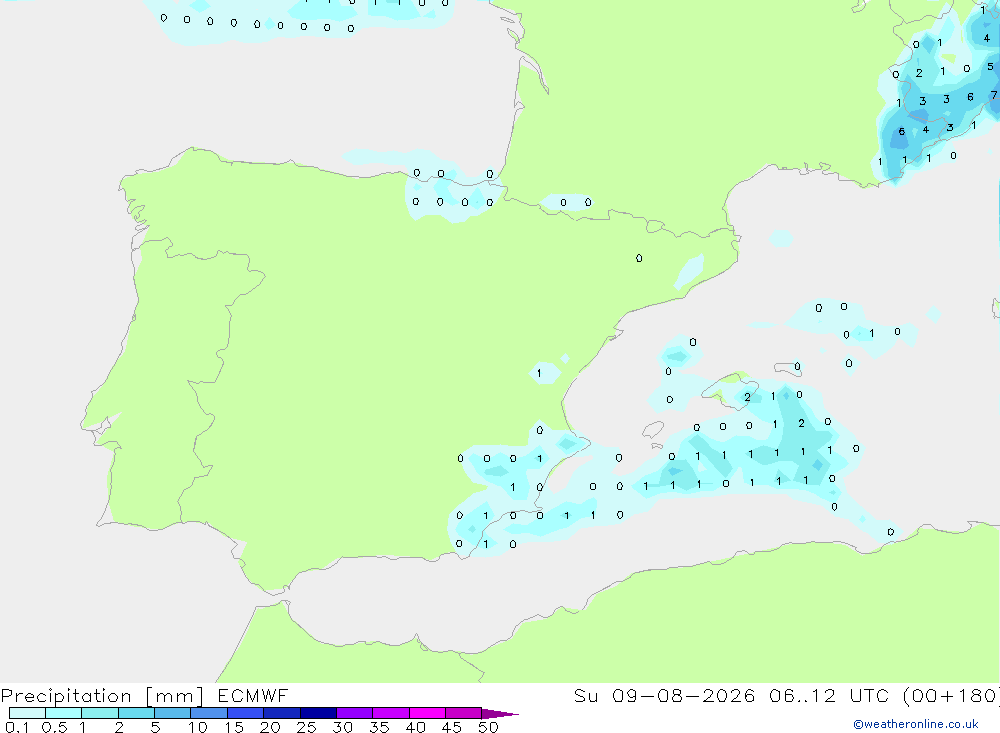Image resolution: width=1000 pixels, height=733 pixels.
Task: Click the 'ECMWF' model label
Action: pyautogui.click(x=253, y=696)
